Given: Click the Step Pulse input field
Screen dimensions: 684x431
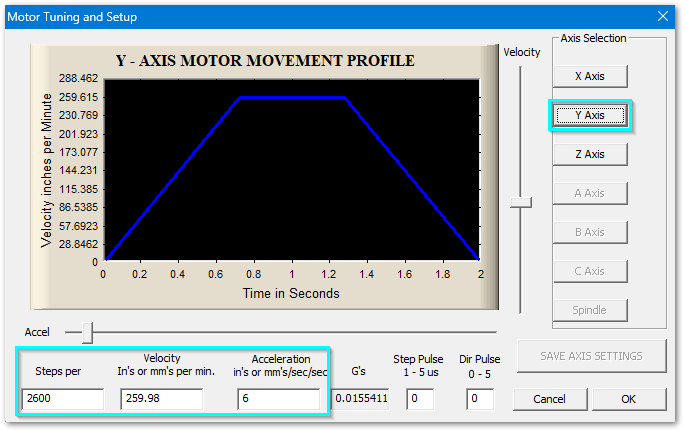Looking at the screenshot, I should coord(420,399).
